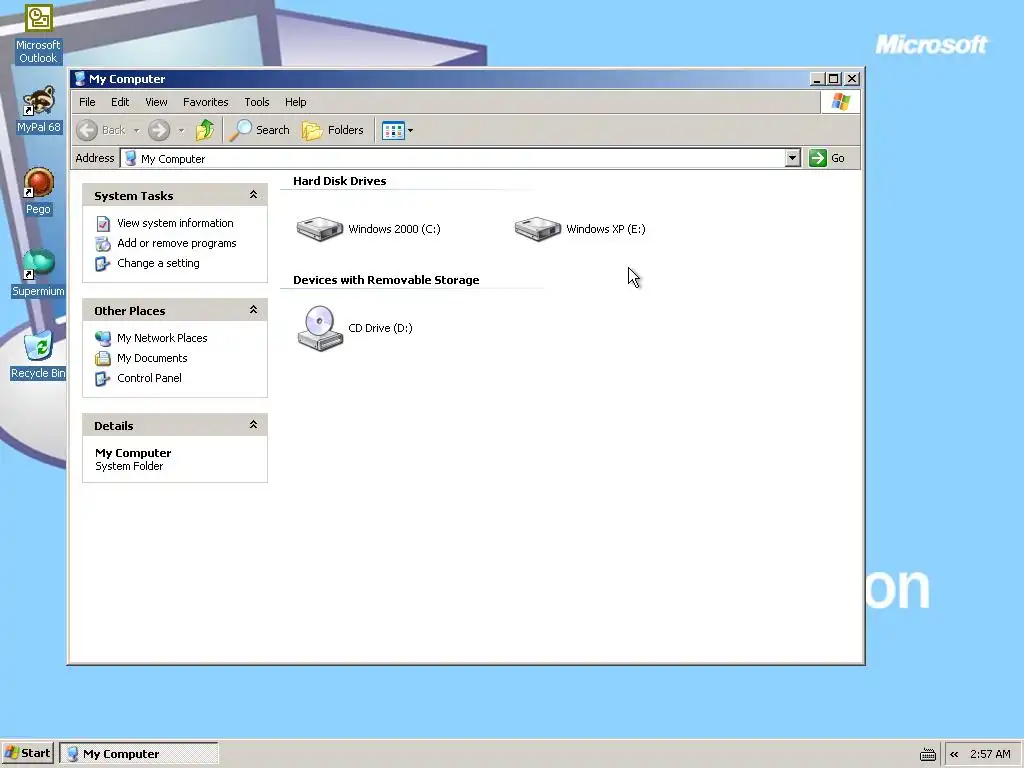Click the My Network Places icon
Image resolution: width=1024 pixels, height=768 pixels.
pos(103,338)
